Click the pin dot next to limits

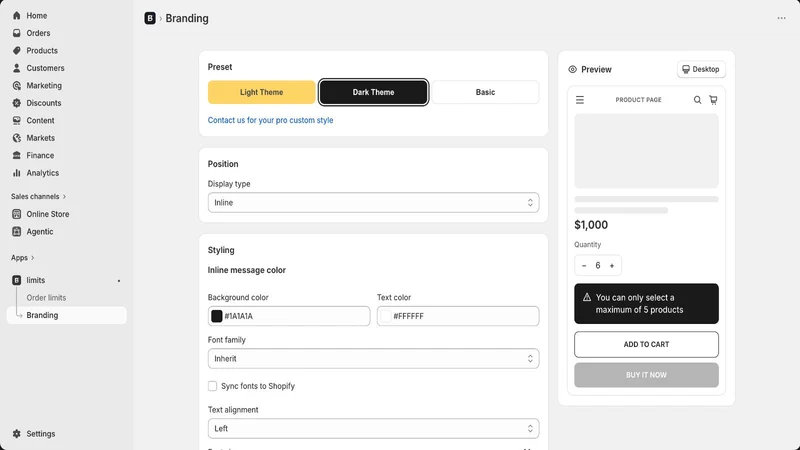pyautogui.click(x=119, y=281)
